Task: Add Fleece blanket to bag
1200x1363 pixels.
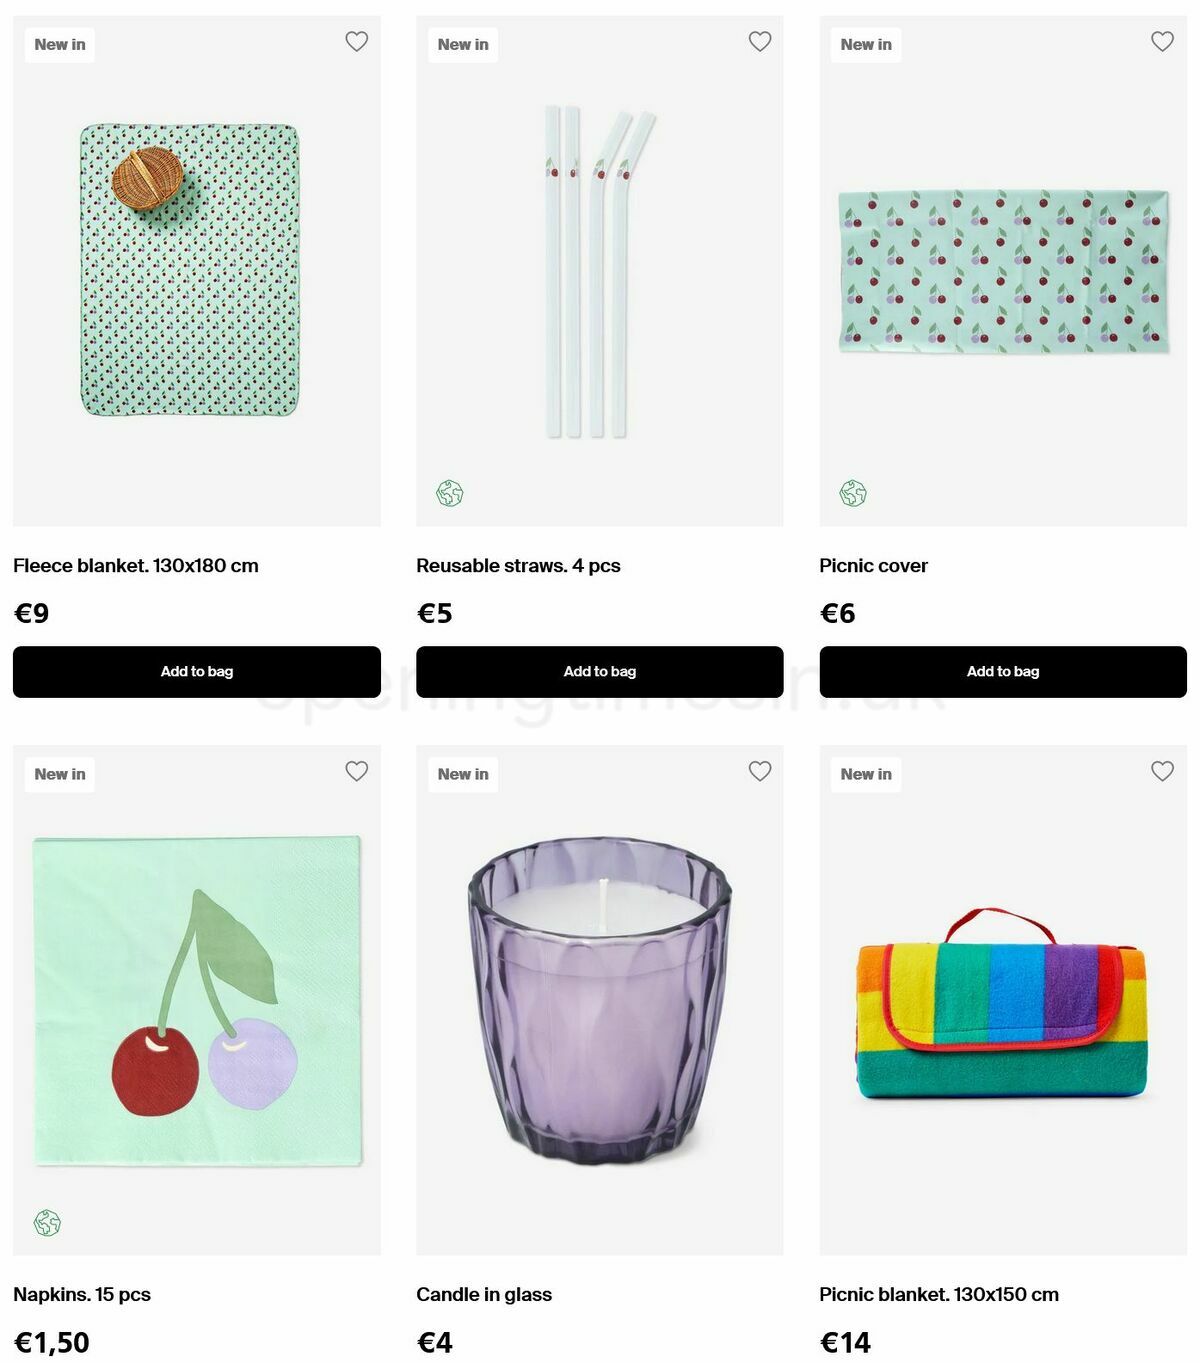Action: point(197,672)
